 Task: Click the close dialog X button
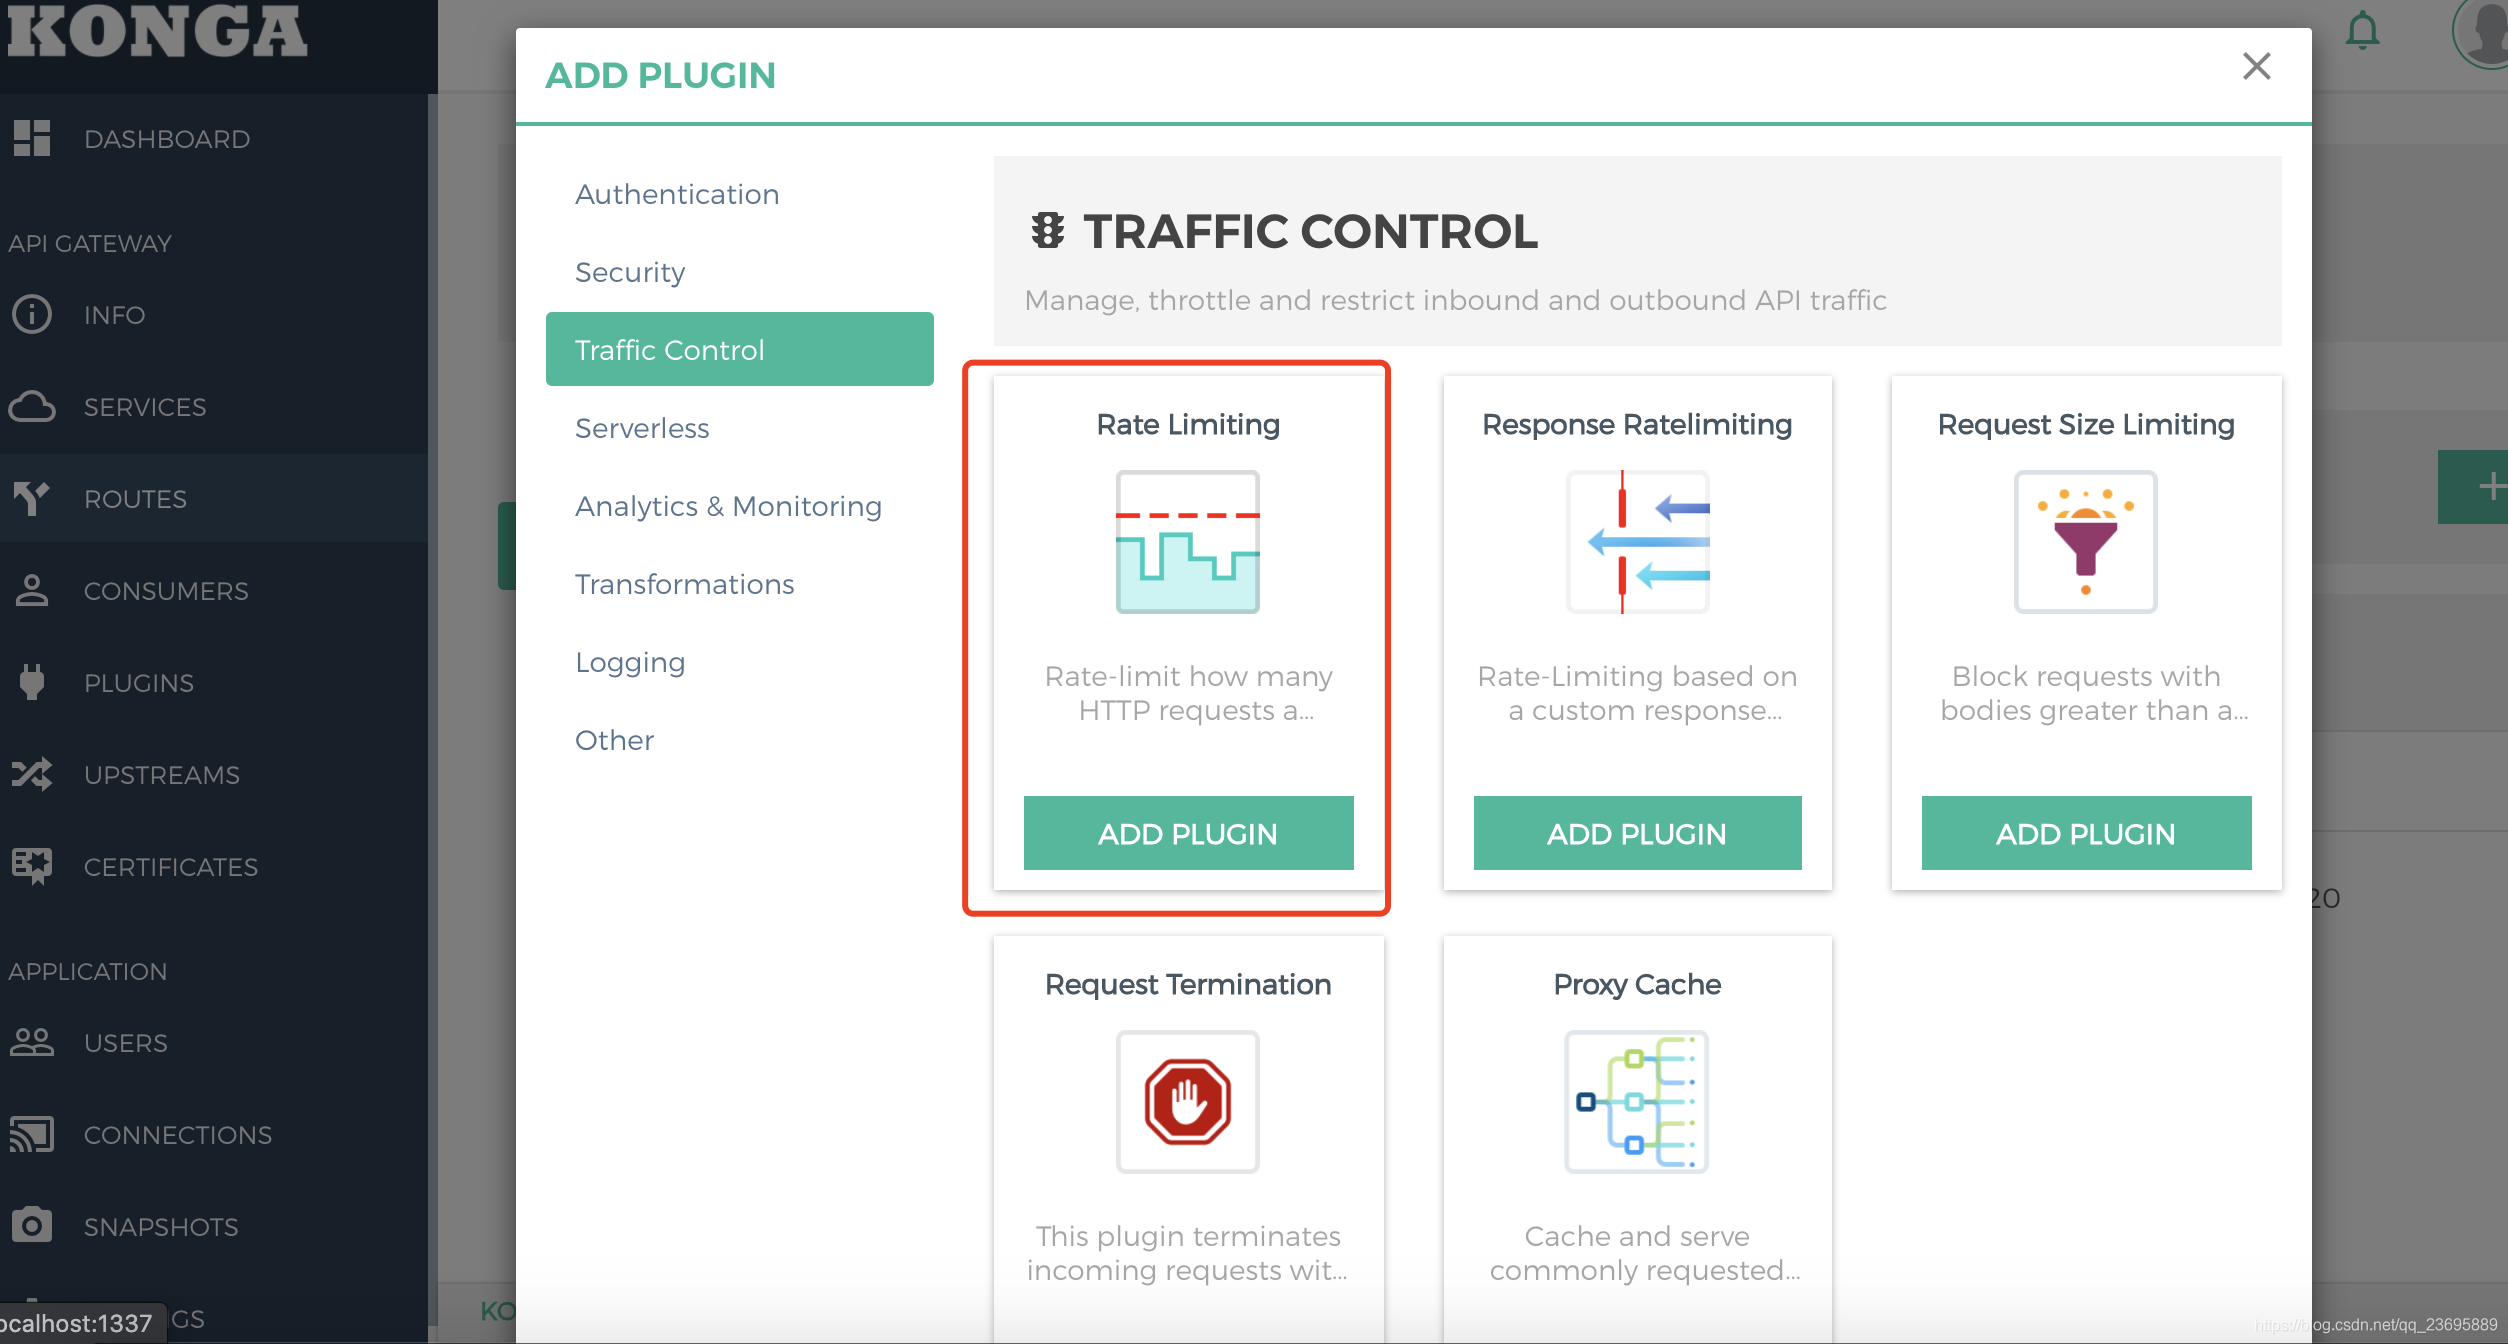[x=2258, y=66]
